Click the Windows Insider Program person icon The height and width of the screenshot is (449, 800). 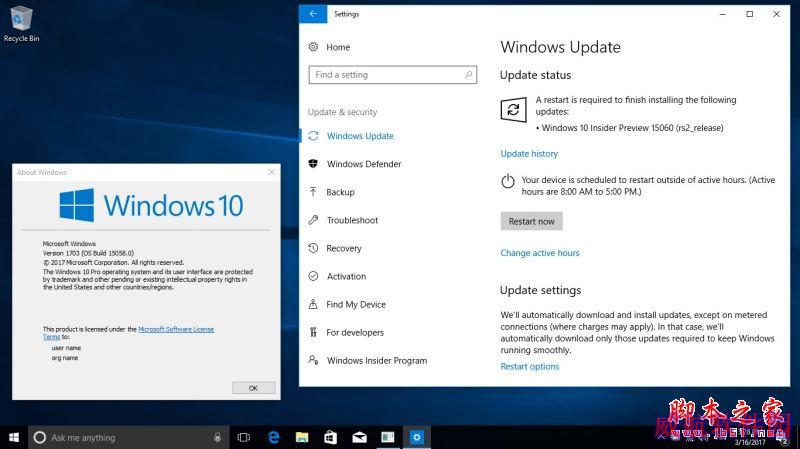point(313,360)
